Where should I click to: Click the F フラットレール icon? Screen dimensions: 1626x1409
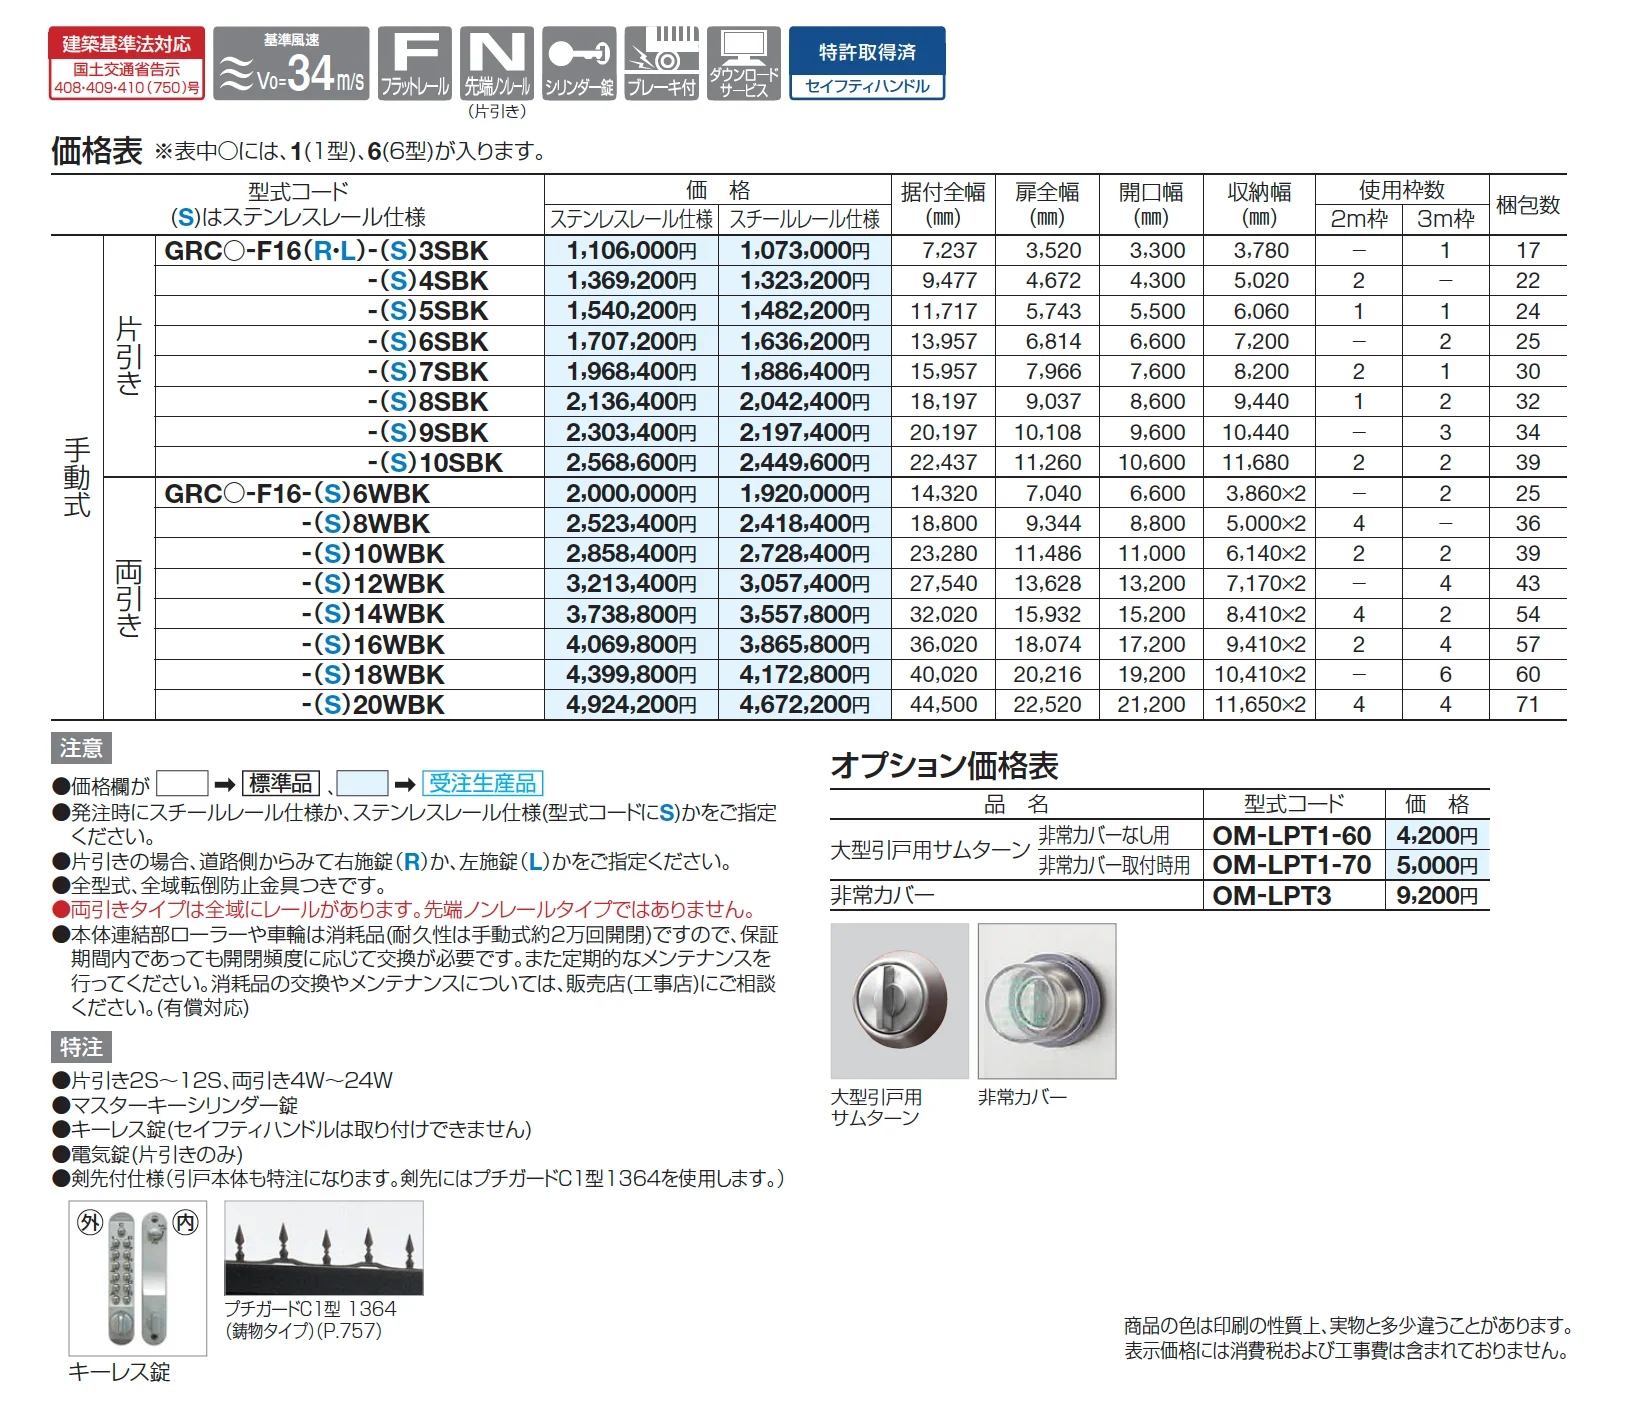click(415, 63)
